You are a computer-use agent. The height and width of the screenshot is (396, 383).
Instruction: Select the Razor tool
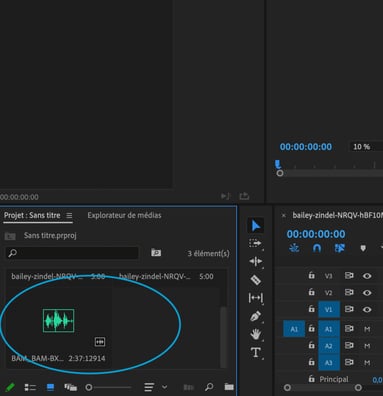pos(255,280)
